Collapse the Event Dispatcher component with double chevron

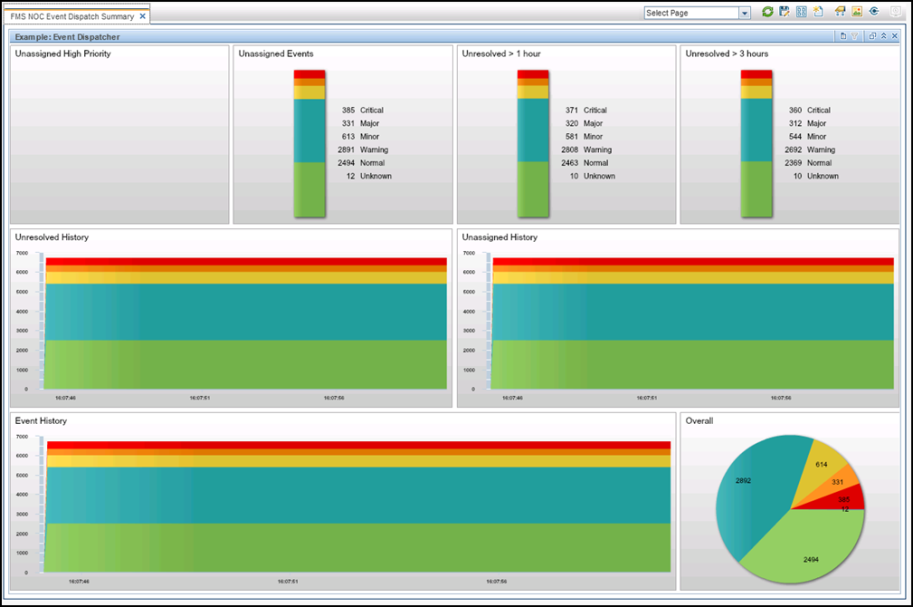[x=883, y=36]
